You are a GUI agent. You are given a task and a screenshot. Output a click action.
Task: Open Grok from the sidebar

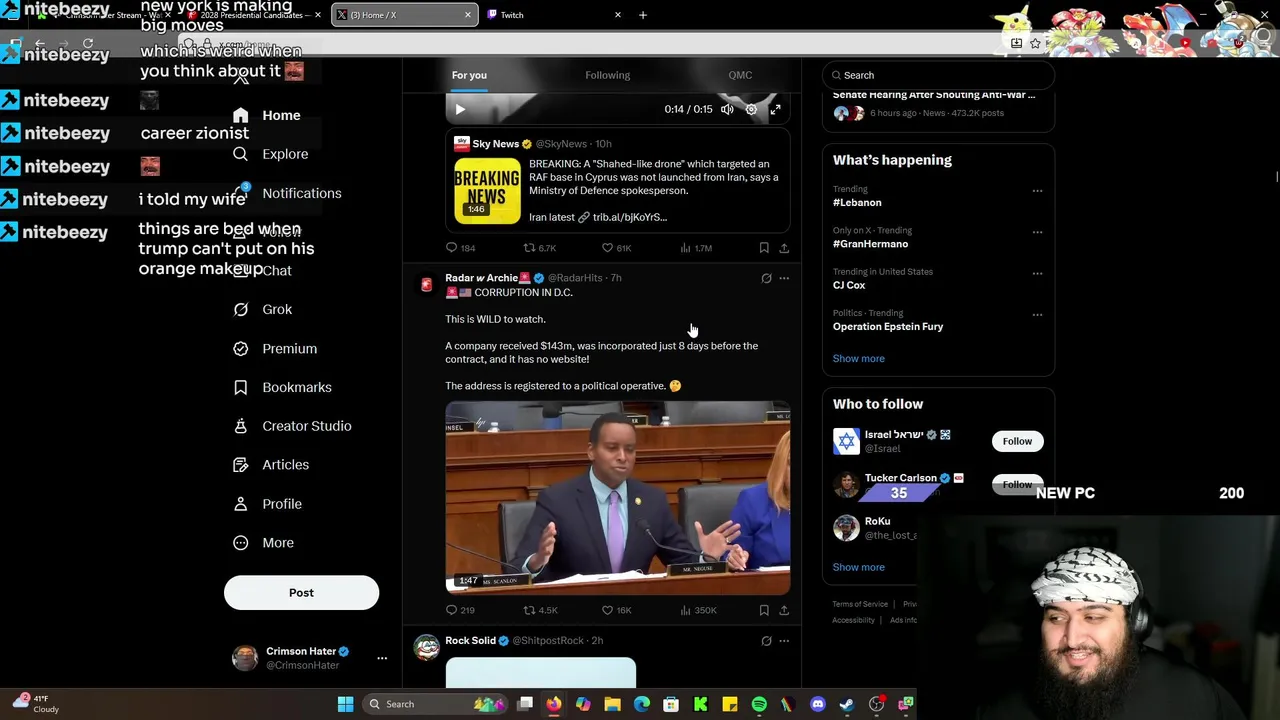pos(263,310)
